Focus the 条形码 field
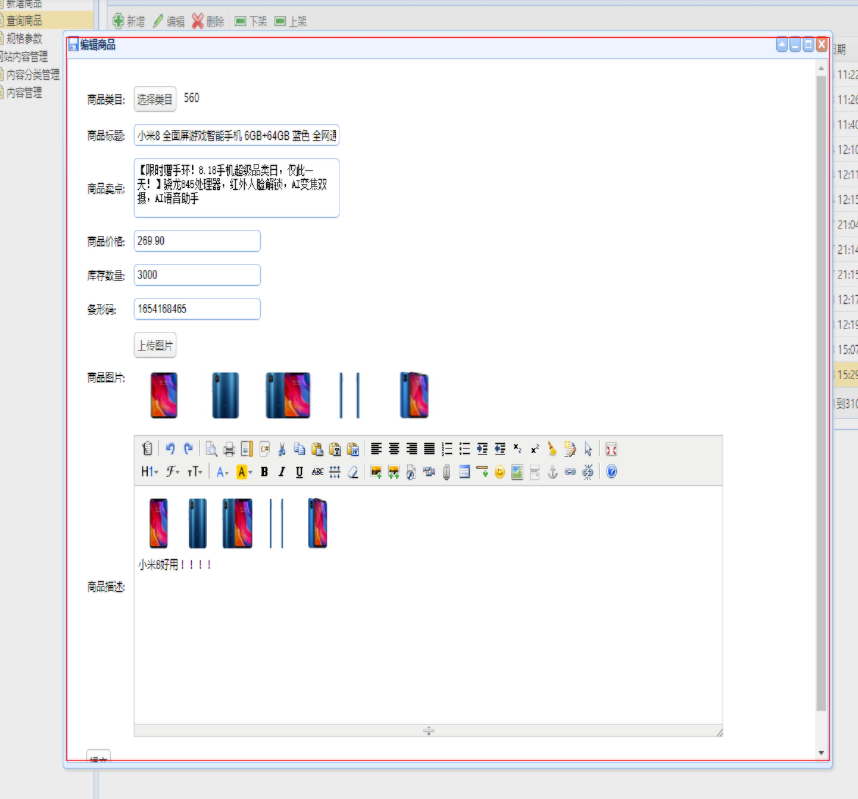This screenshot has width=858, height=799. [x=197, y=309]
